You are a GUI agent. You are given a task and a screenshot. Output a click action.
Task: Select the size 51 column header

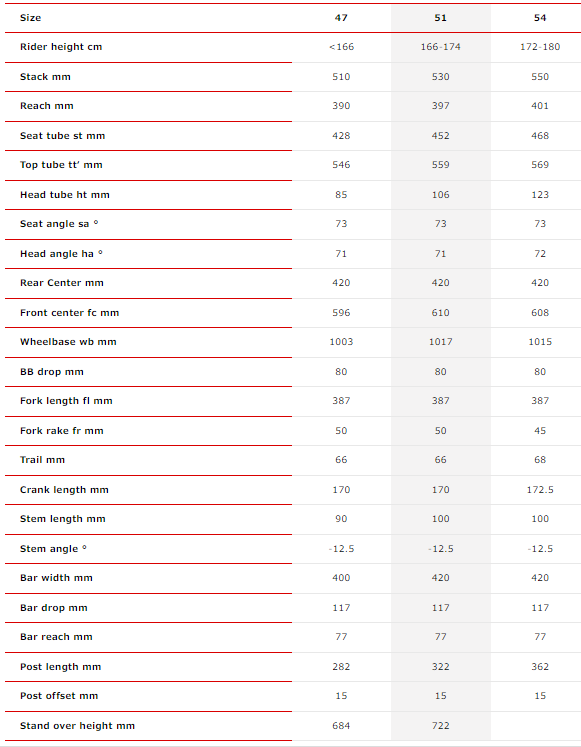pyautogui.click(x=441, y=18)
